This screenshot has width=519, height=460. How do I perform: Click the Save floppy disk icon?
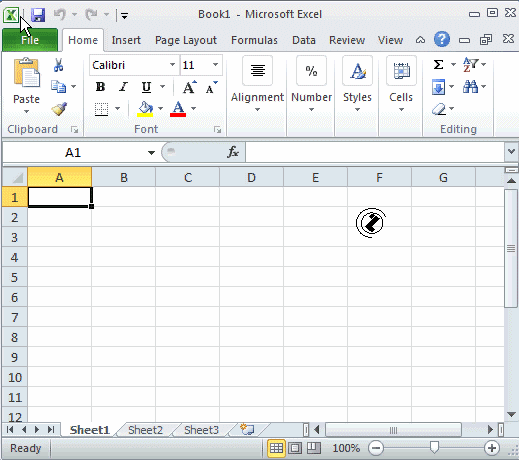coord(38,15)
